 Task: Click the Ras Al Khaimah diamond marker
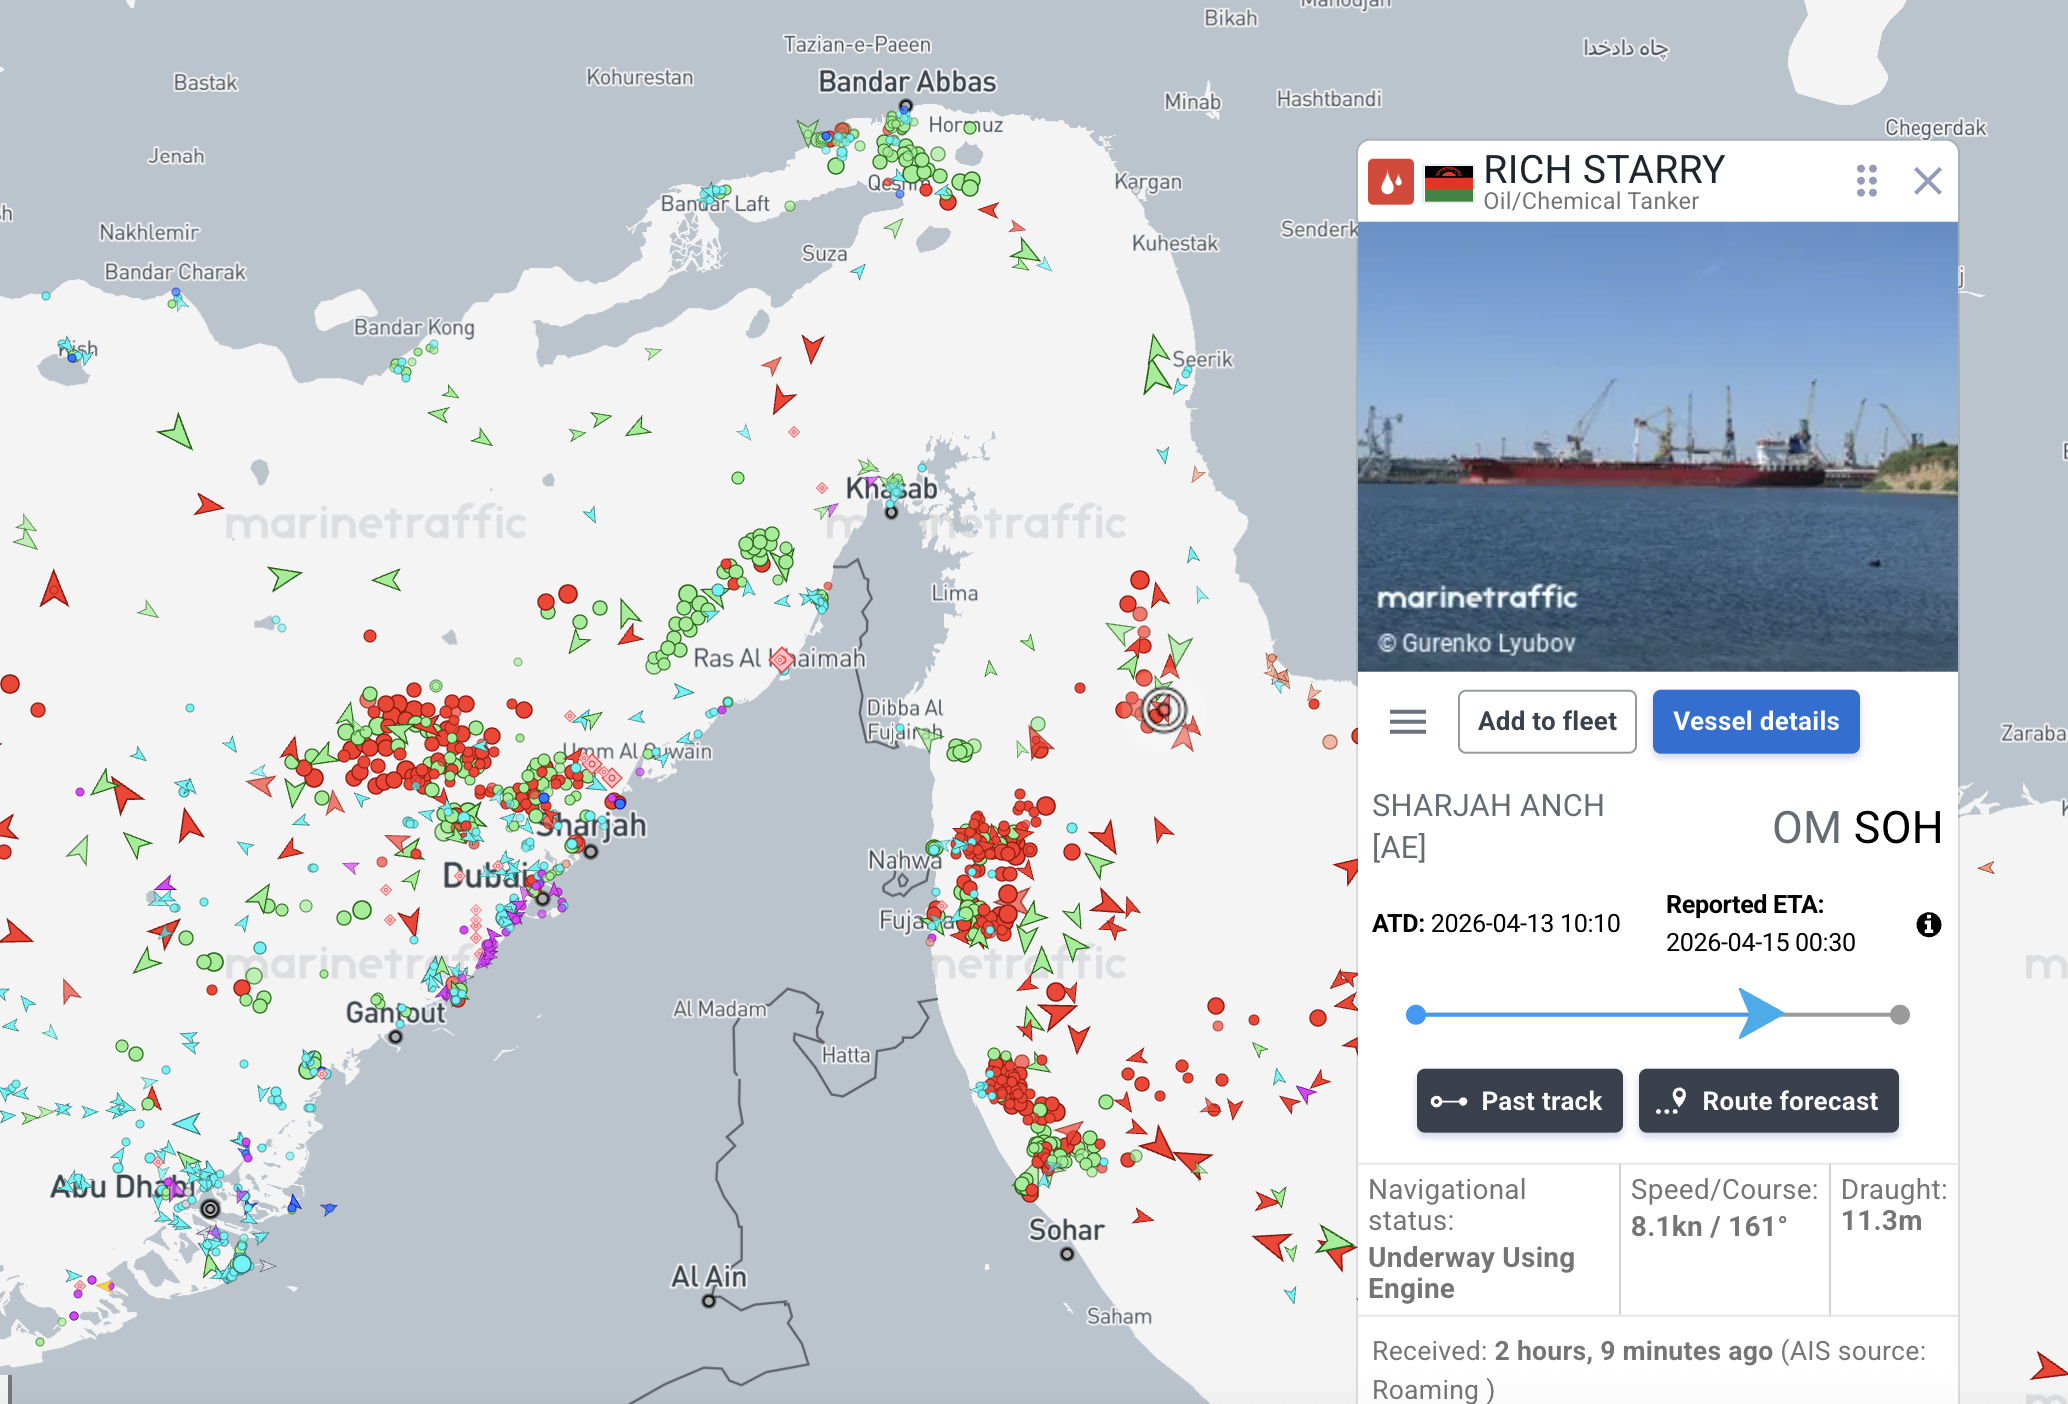(x=781, y=659)
